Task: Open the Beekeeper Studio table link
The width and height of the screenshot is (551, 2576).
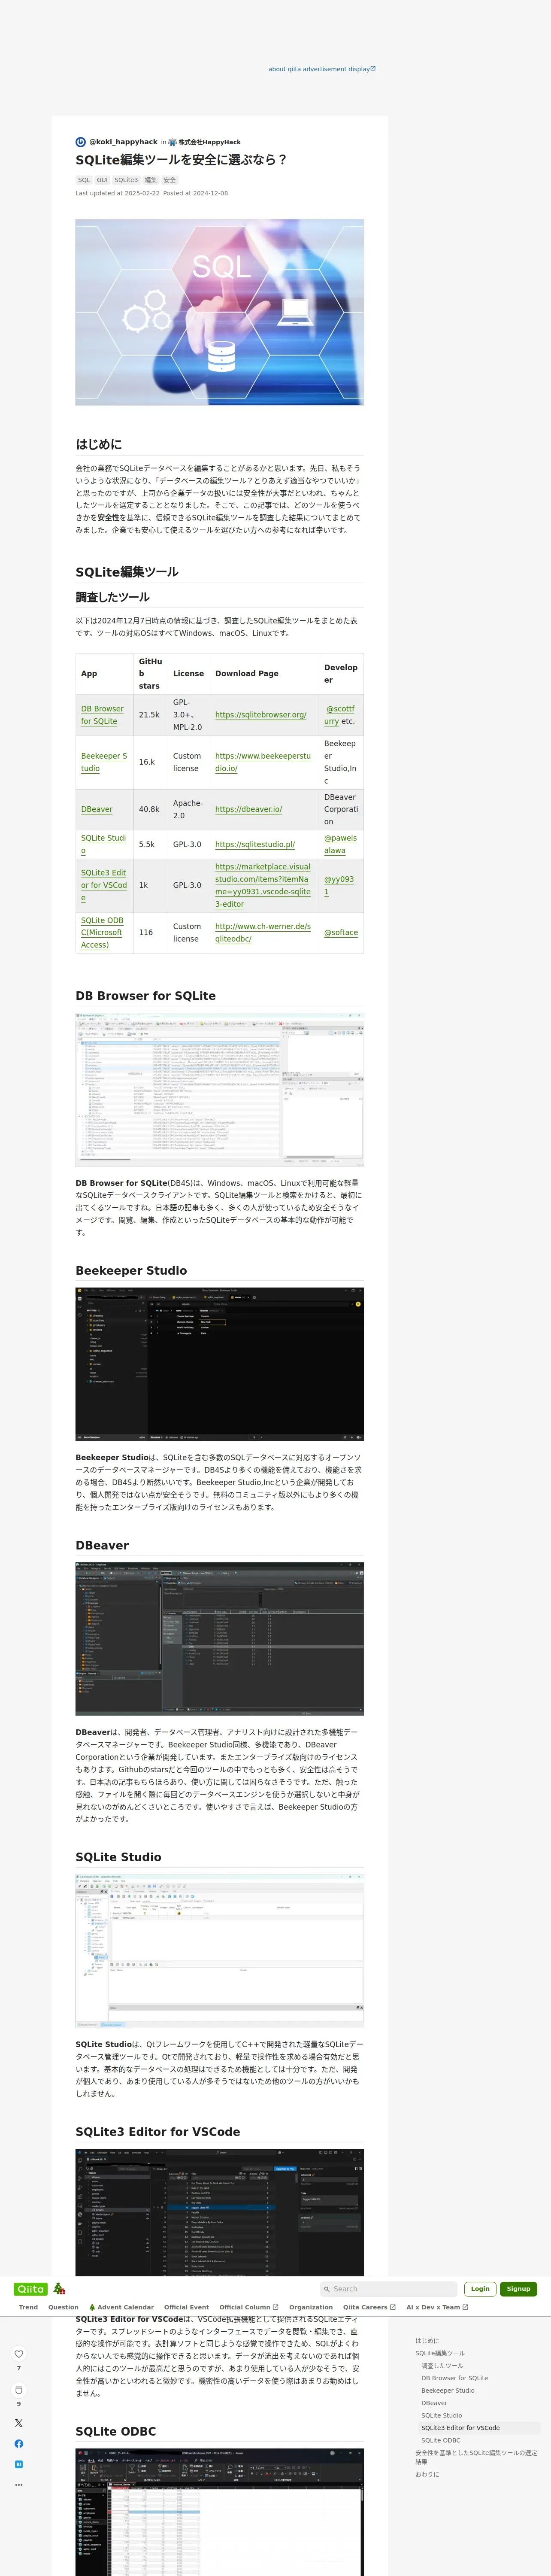Action: tap(104, 762)
